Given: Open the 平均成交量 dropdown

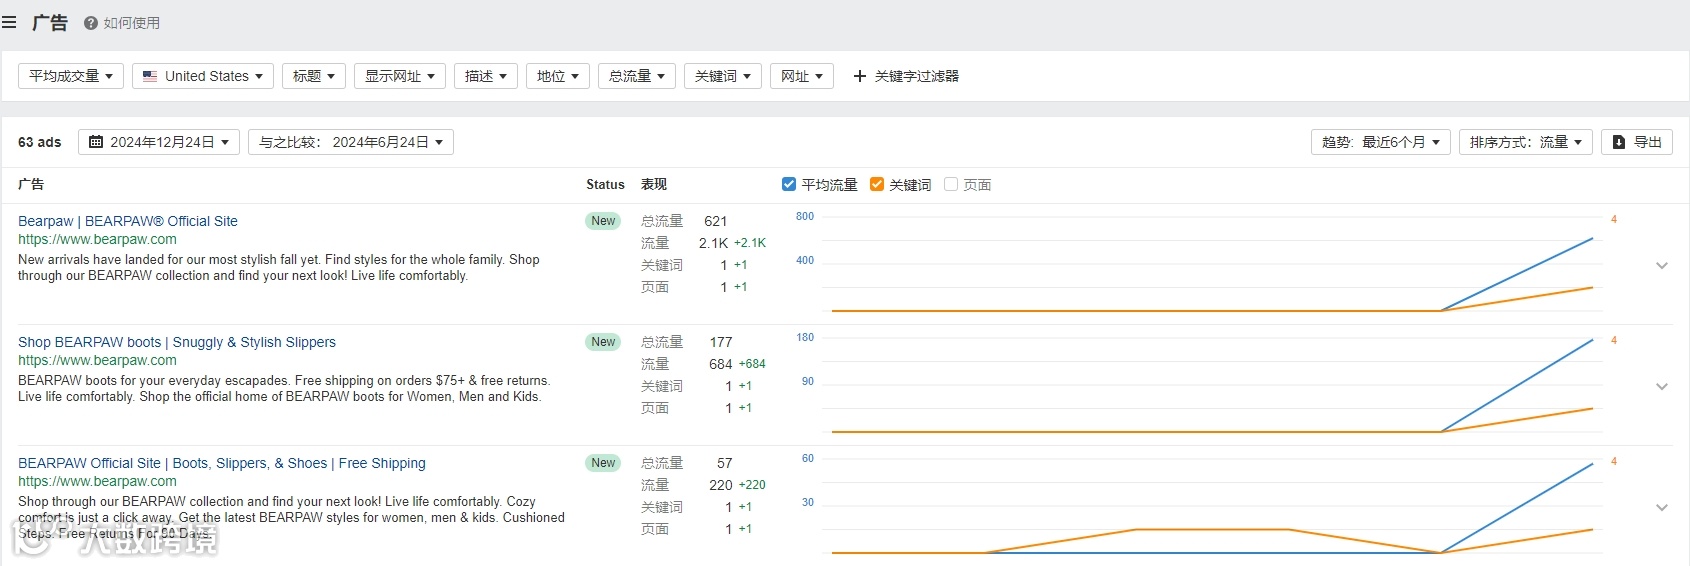Looking at the screenshot, I should tap(71, 76).
